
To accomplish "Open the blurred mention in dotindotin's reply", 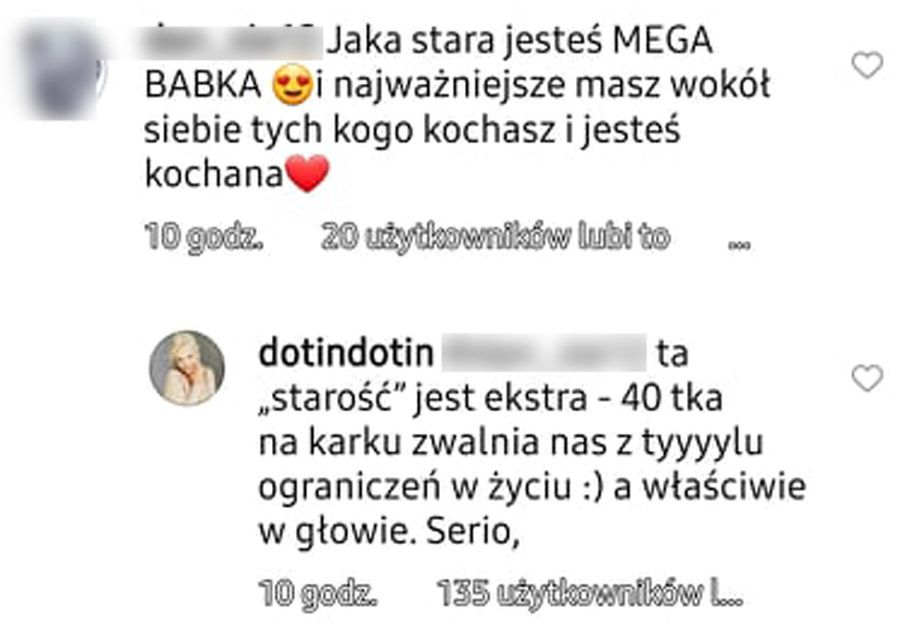I will (x=544, y=353).
